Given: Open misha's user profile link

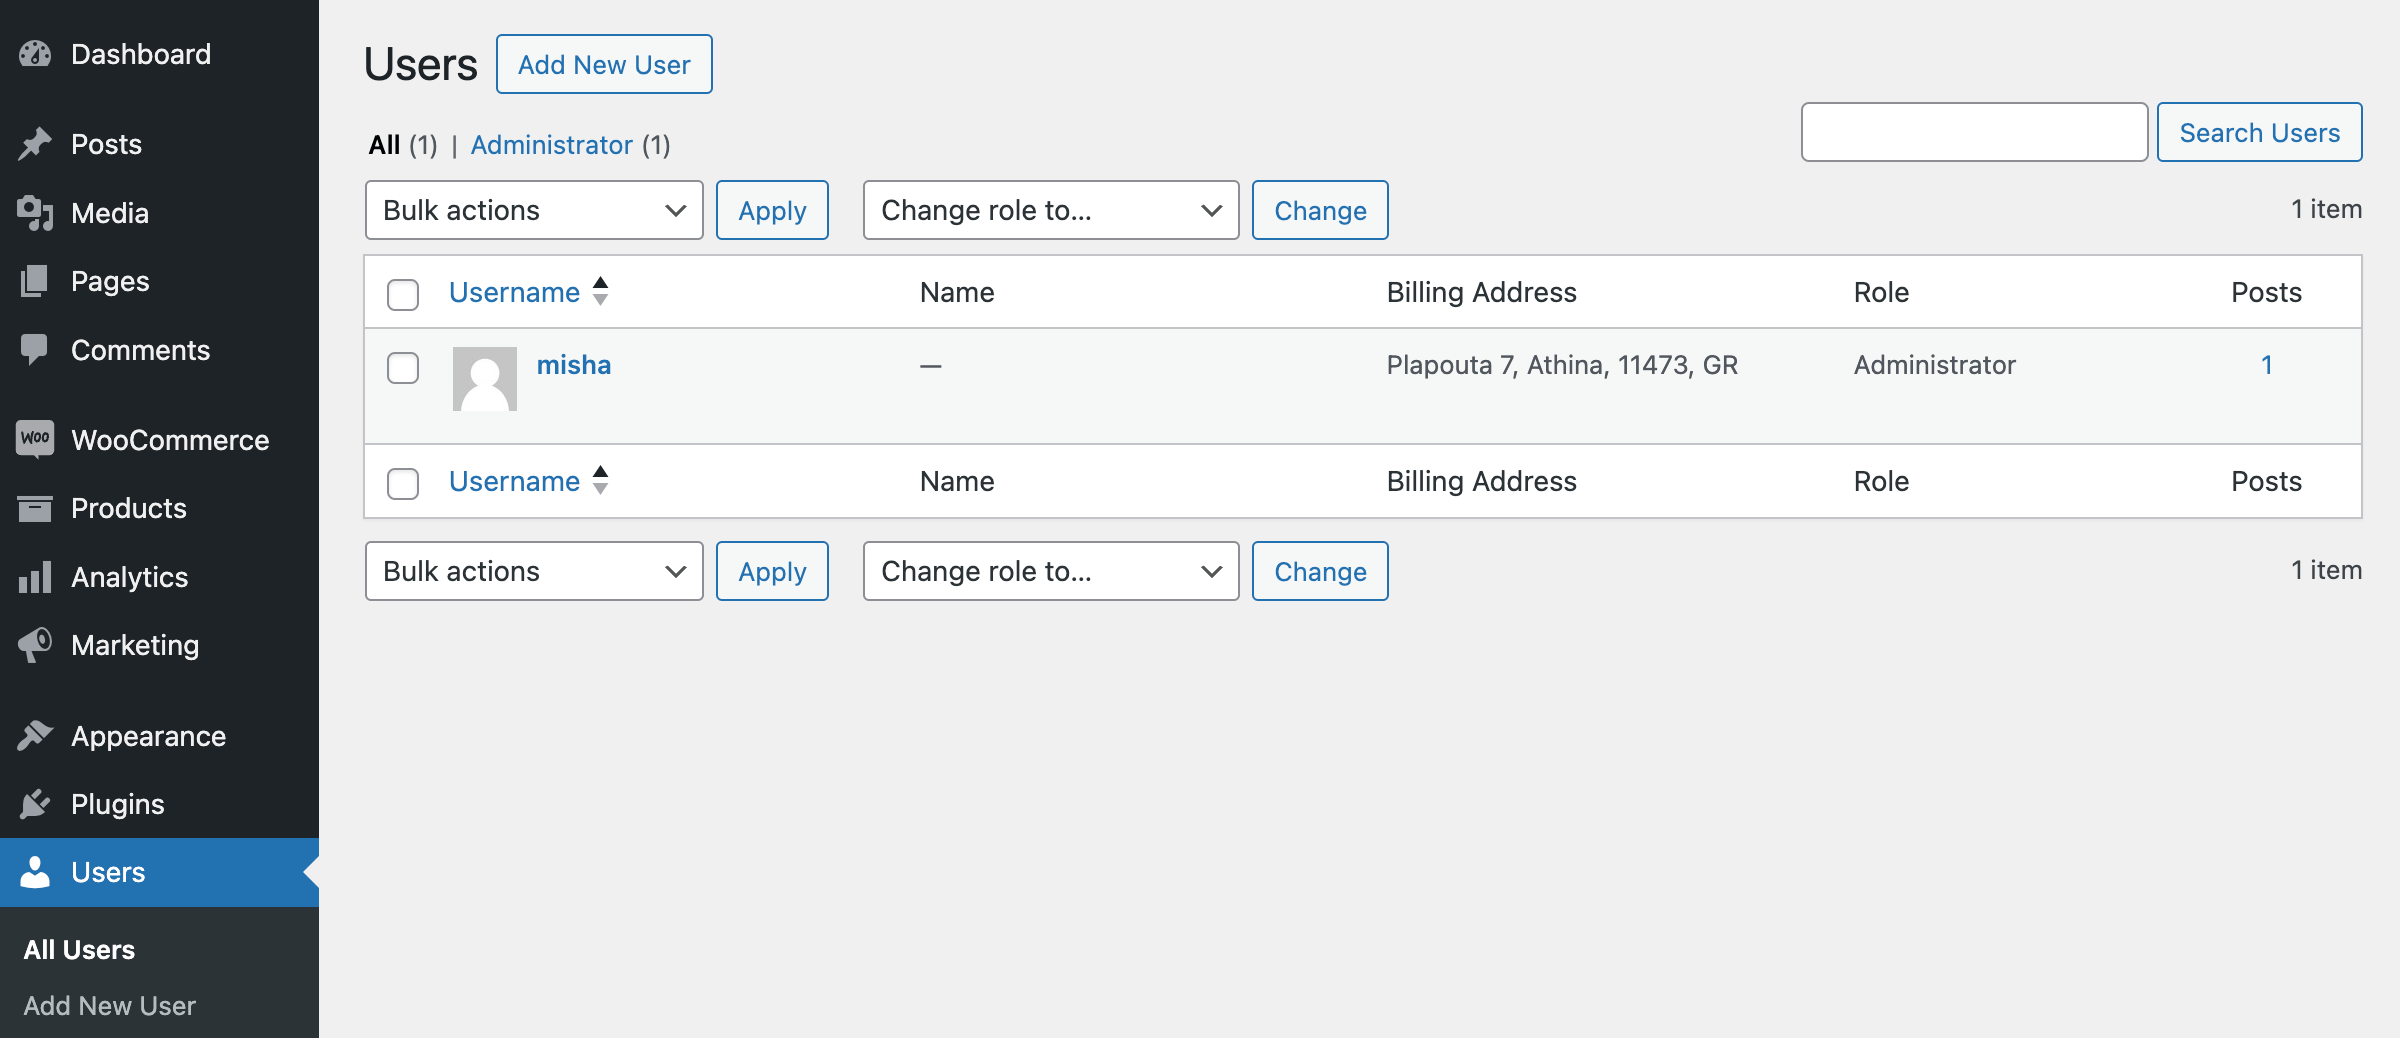Looking at the screenshot, I should point(574,364).
